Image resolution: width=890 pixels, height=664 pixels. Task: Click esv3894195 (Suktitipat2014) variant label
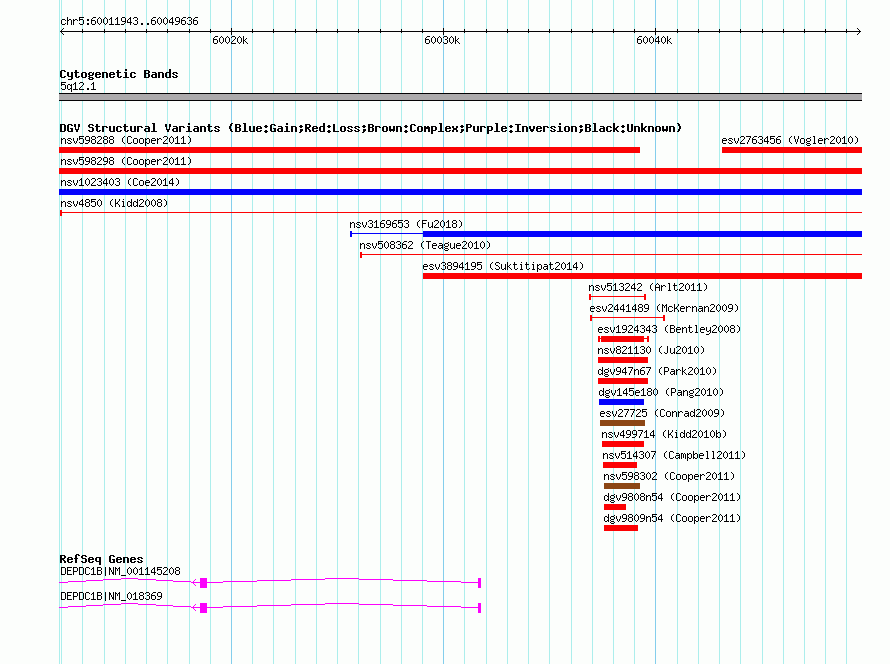[x=503, y=266]
